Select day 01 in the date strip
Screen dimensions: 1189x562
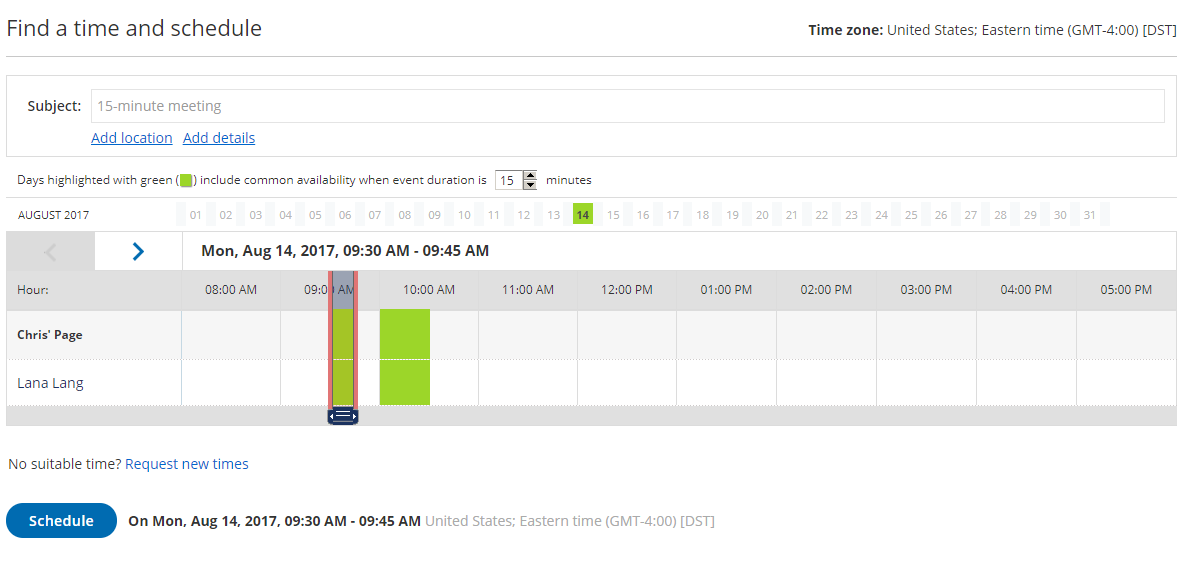(x=196, y=215)
